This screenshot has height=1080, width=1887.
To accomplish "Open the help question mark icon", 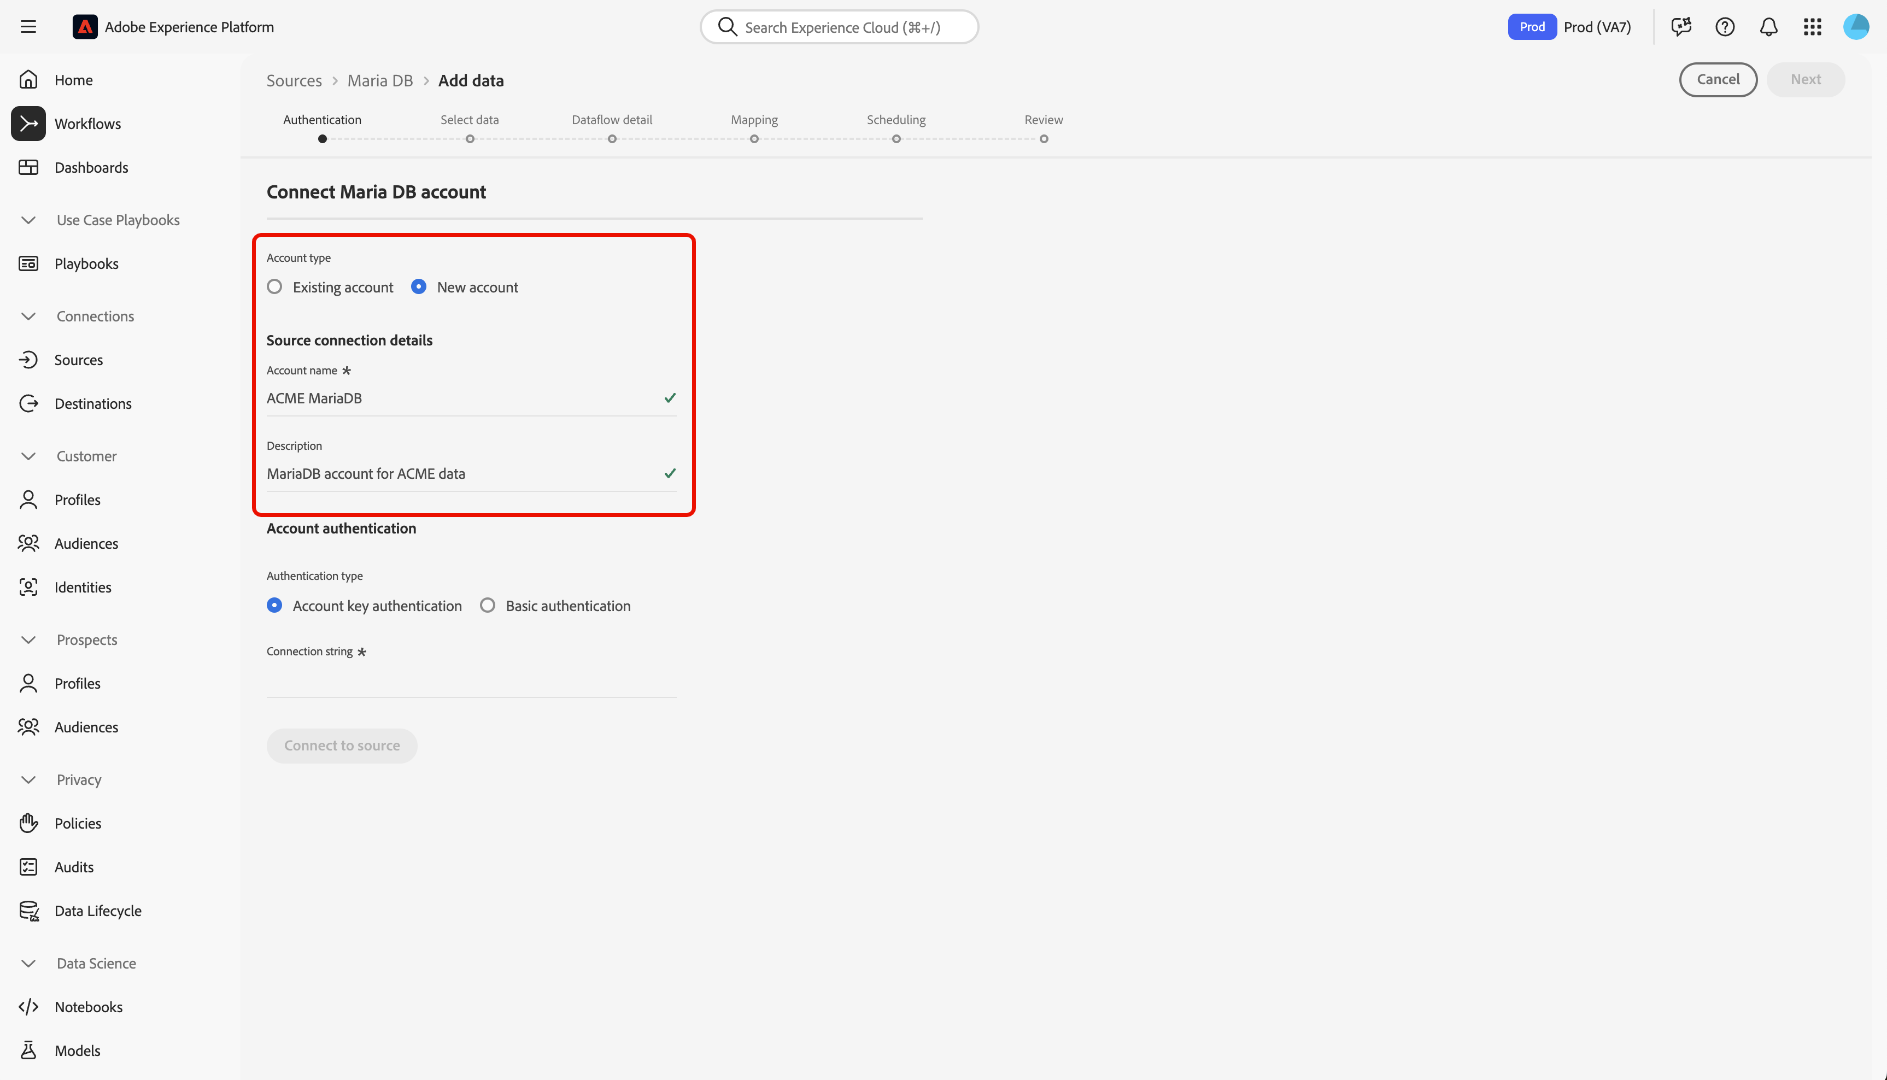I will 1725,27.
